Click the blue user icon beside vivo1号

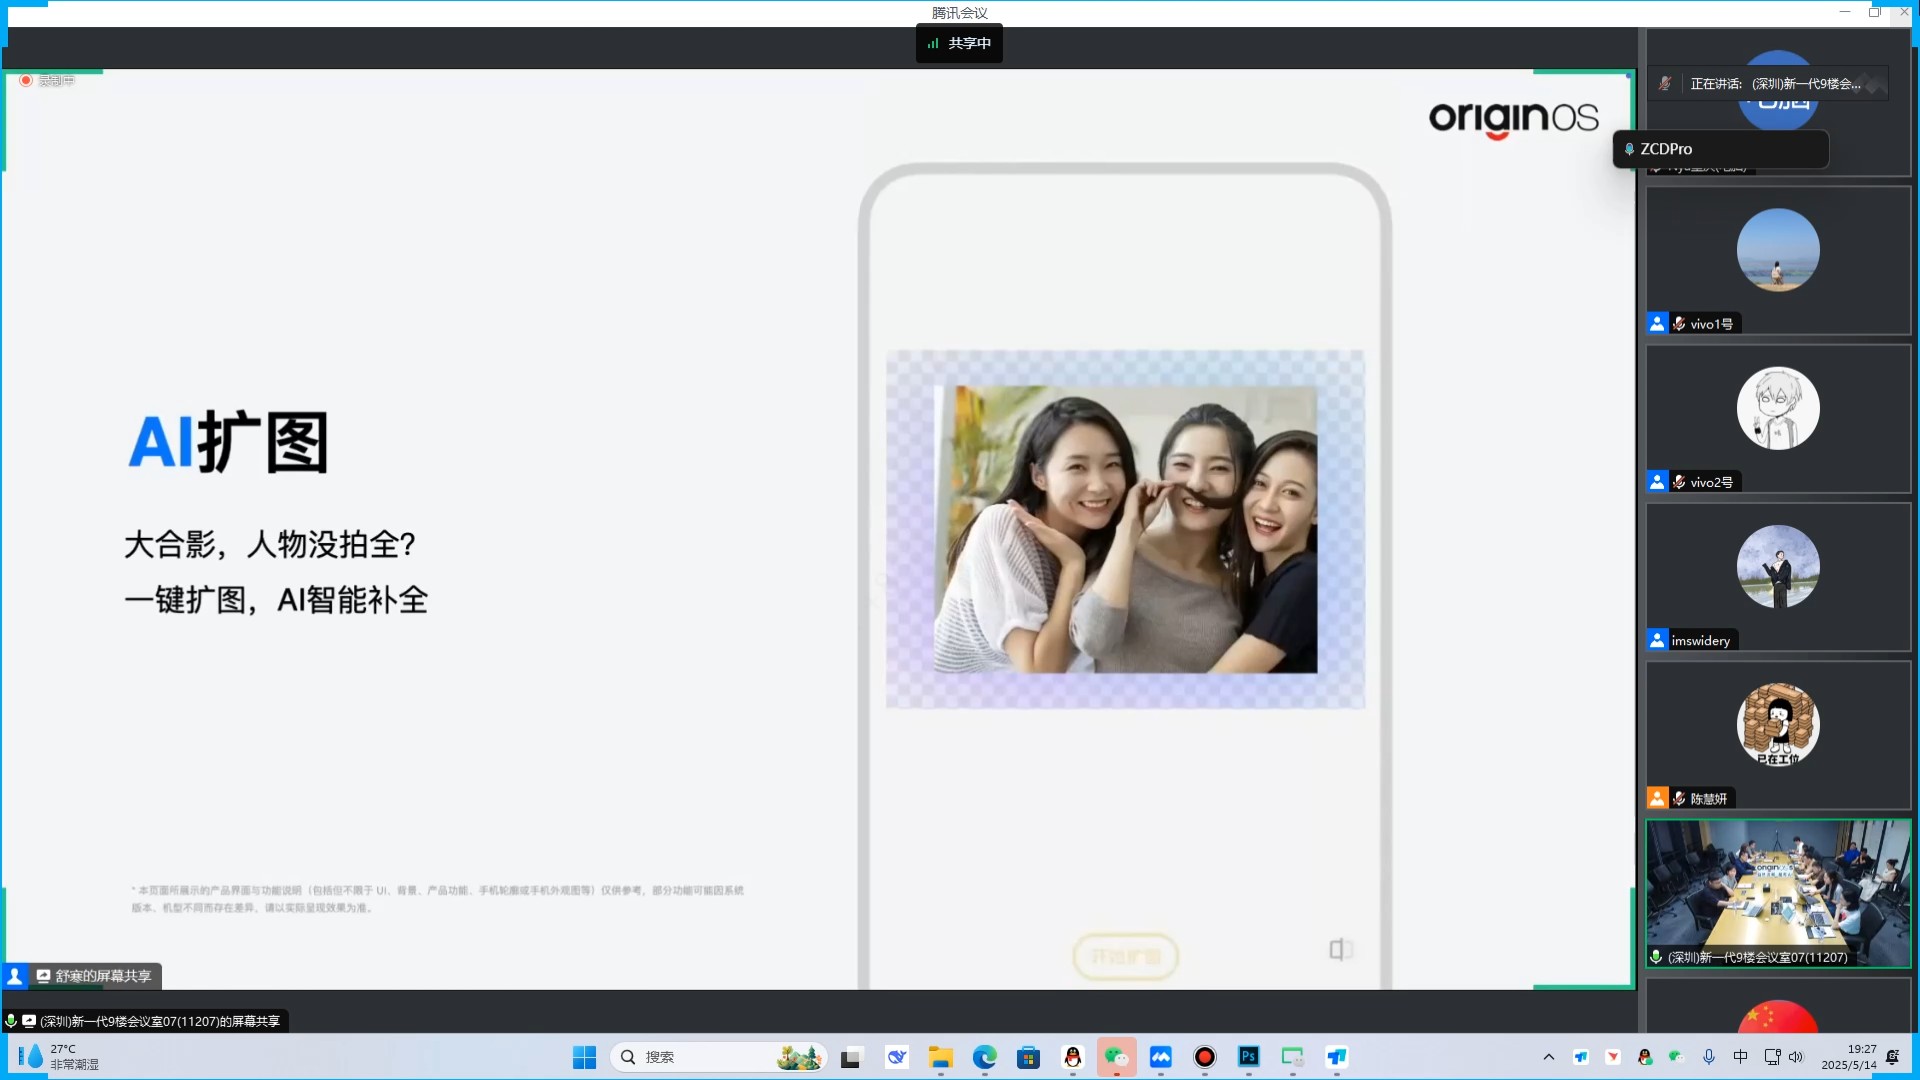(x=1657, y=324)
